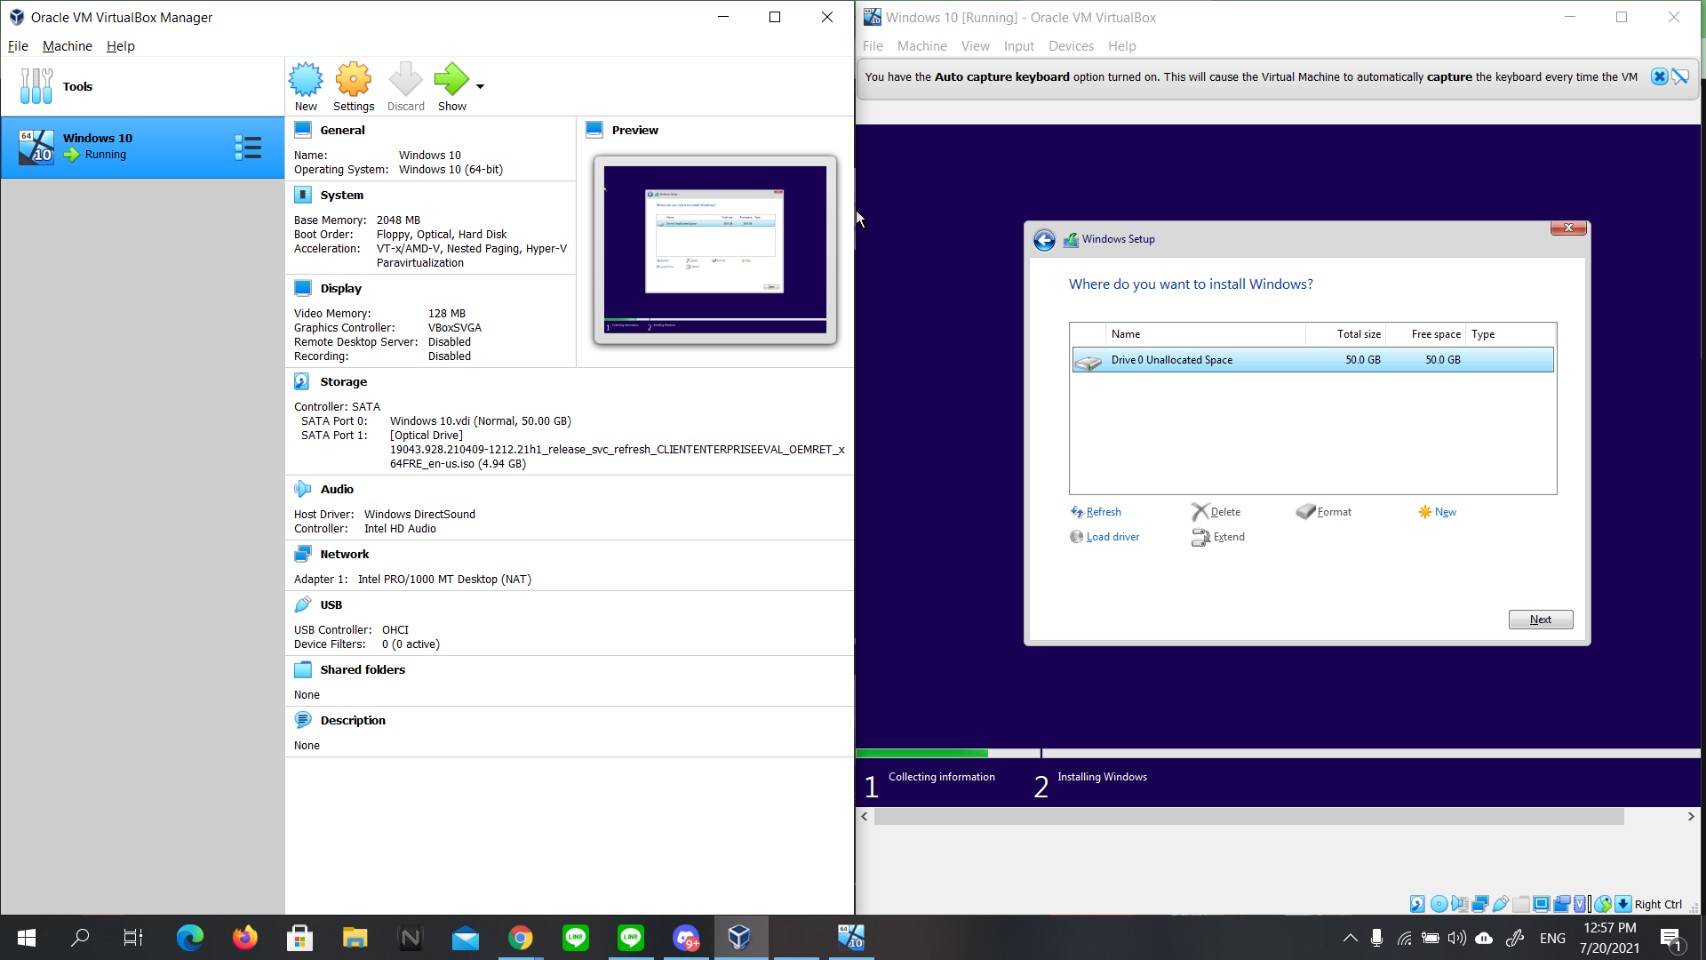
Task: Dismiss the auto capture keyboard notification
Action: pyautogui.click(x=1659, y=77)
